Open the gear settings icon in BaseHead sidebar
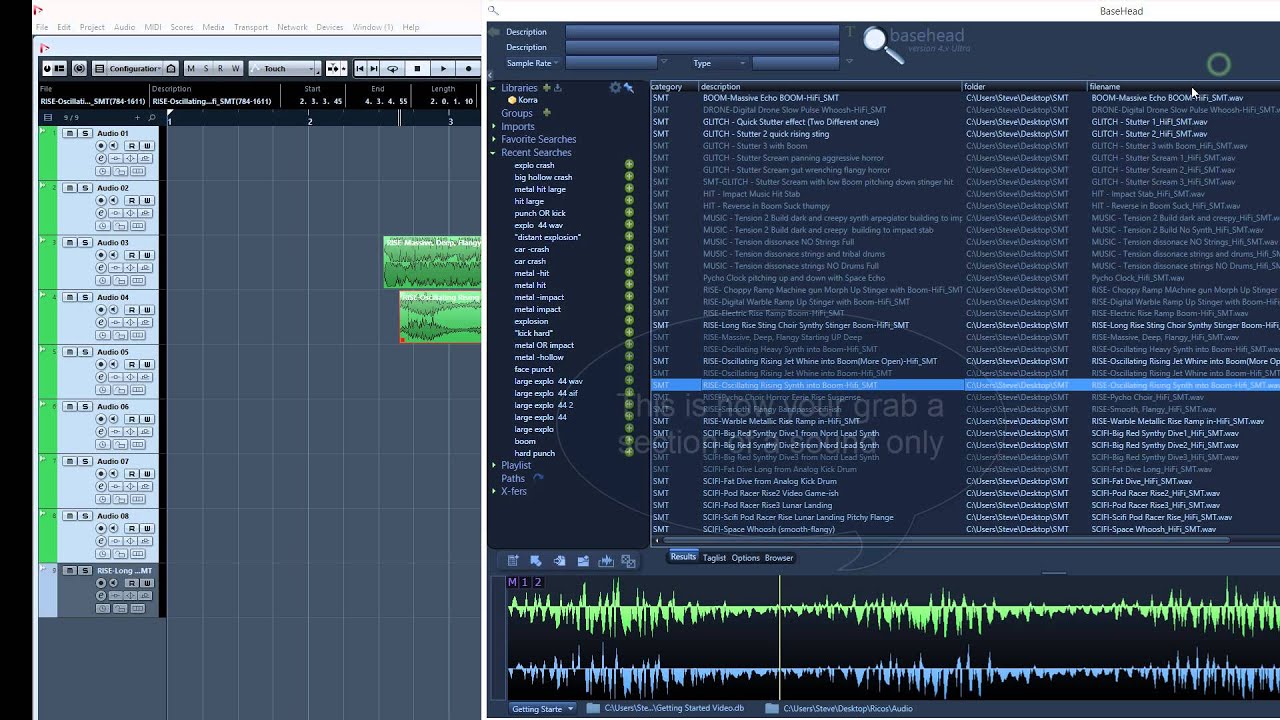 tap(615, 88)
